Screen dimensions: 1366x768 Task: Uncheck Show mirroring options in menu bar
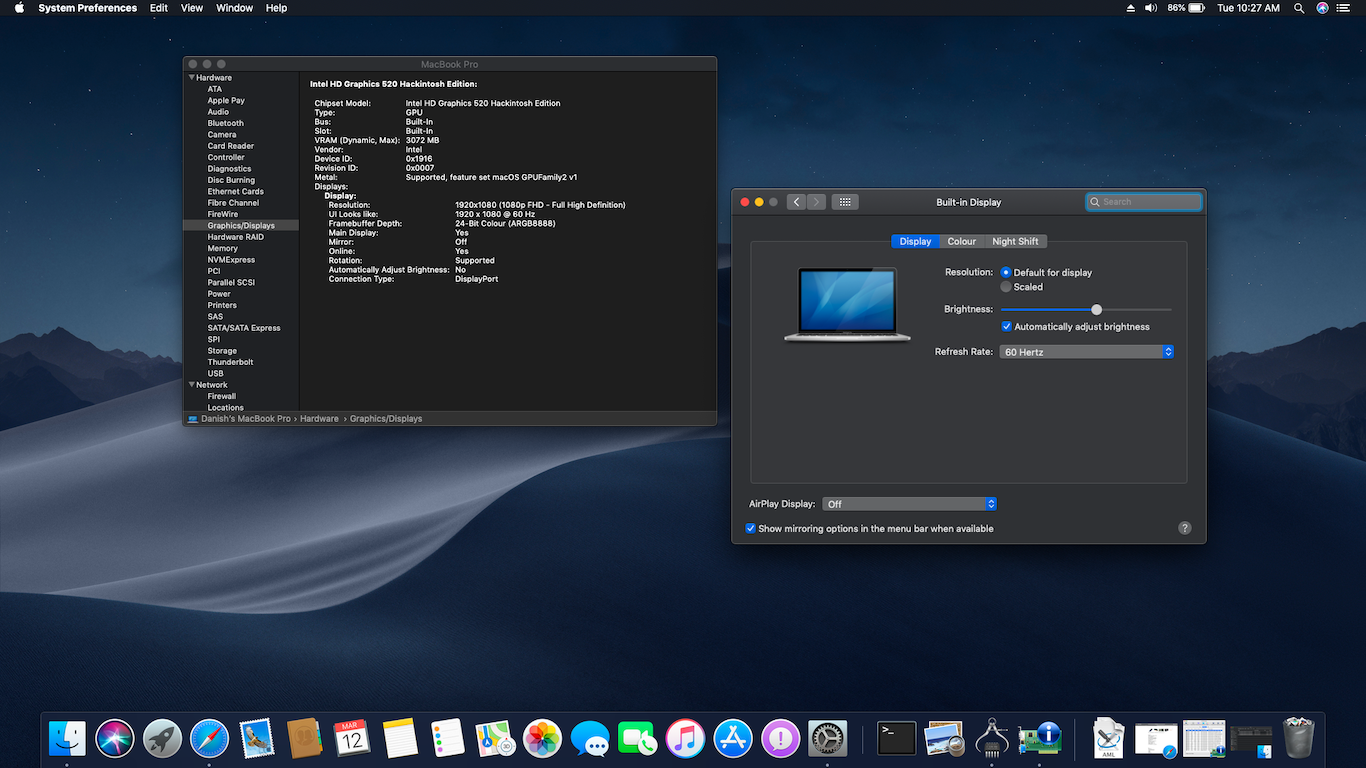pos(751,528)
